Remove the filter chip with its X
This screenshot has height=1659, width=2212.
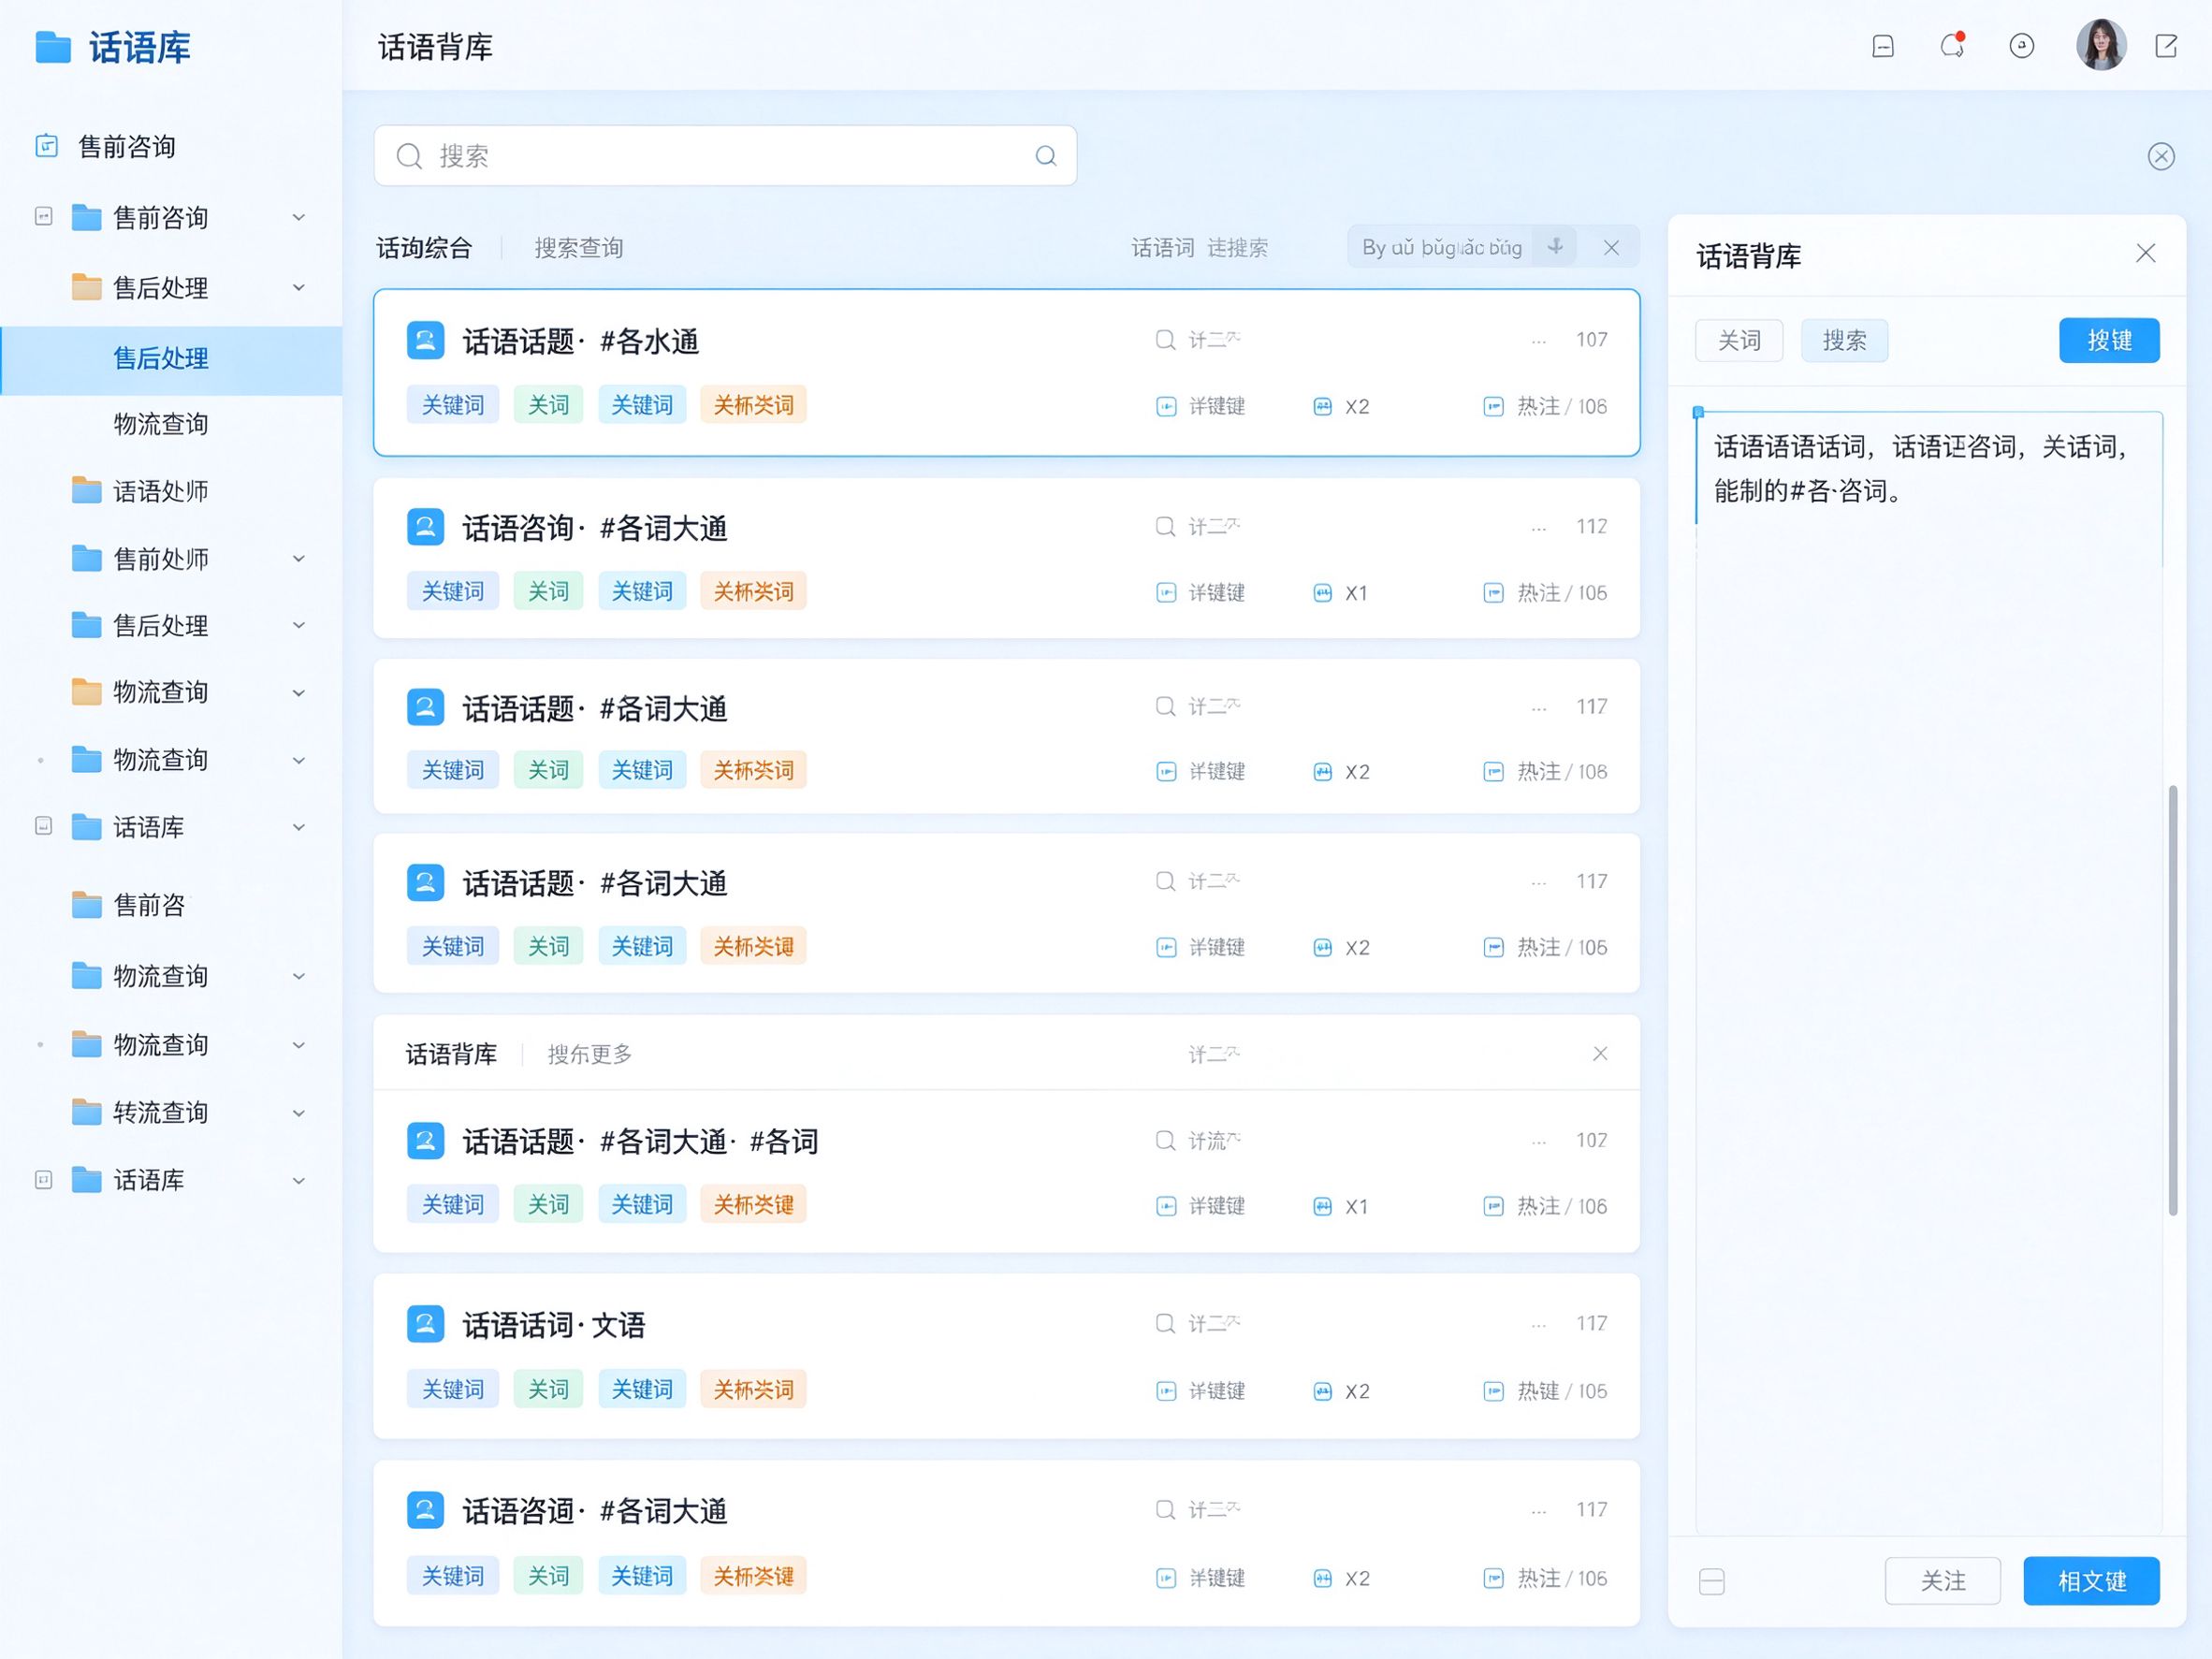point(1611,247)
